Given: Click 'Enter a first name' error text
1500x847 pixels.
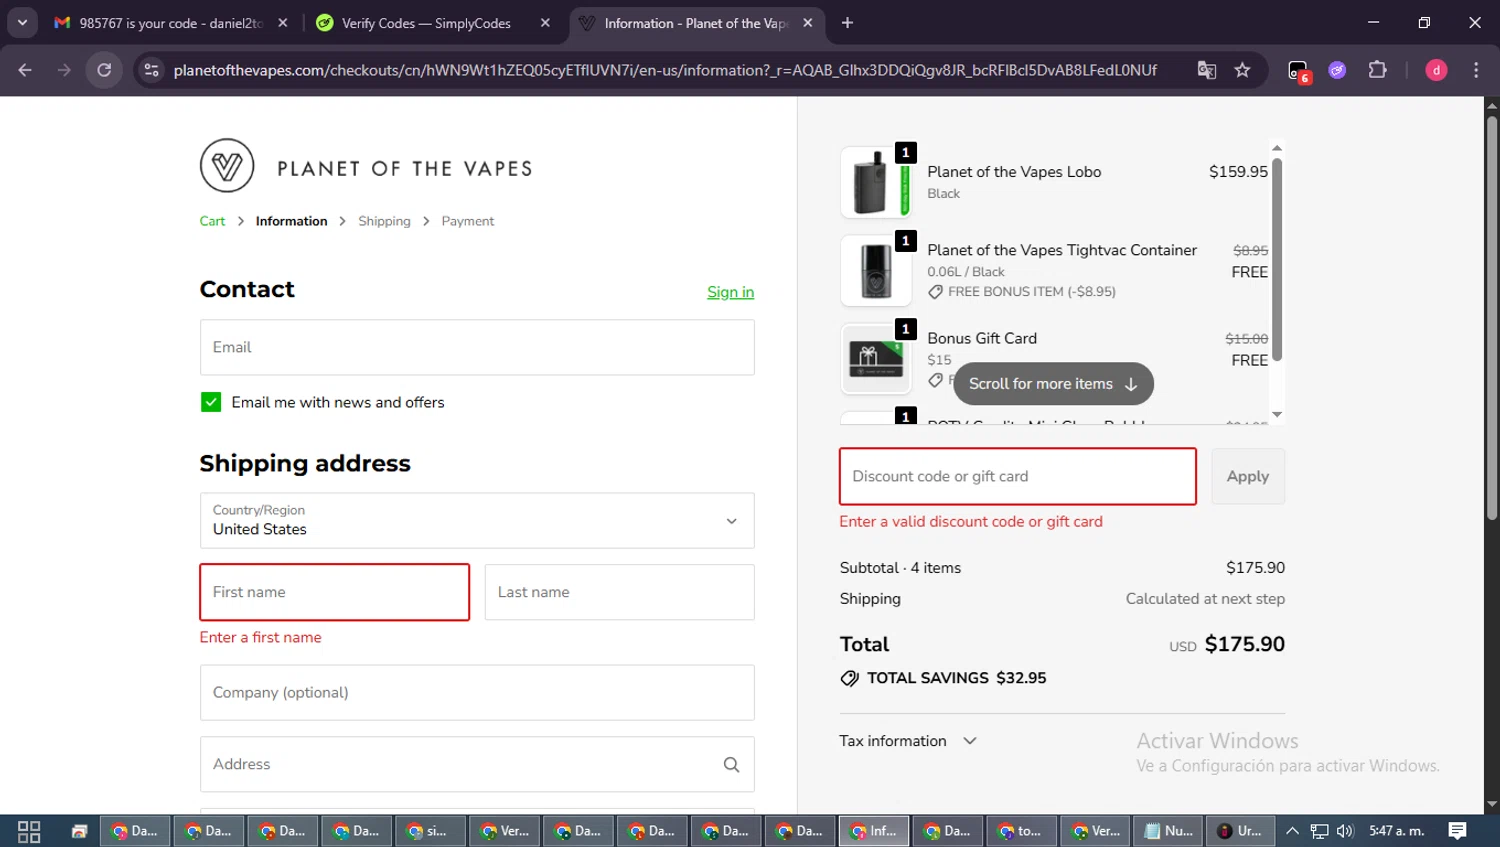Looking at the screenshot, I should pyautogui.click(x=260, y=637).
